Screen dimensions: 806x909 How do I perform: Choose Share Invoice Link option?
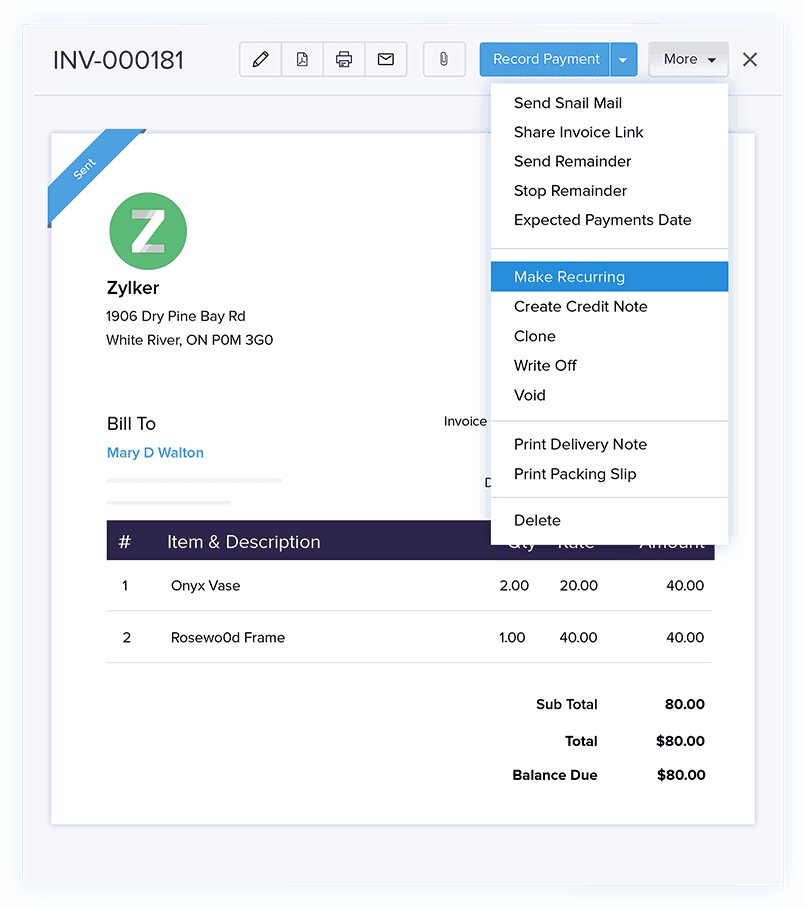(578, 132)
